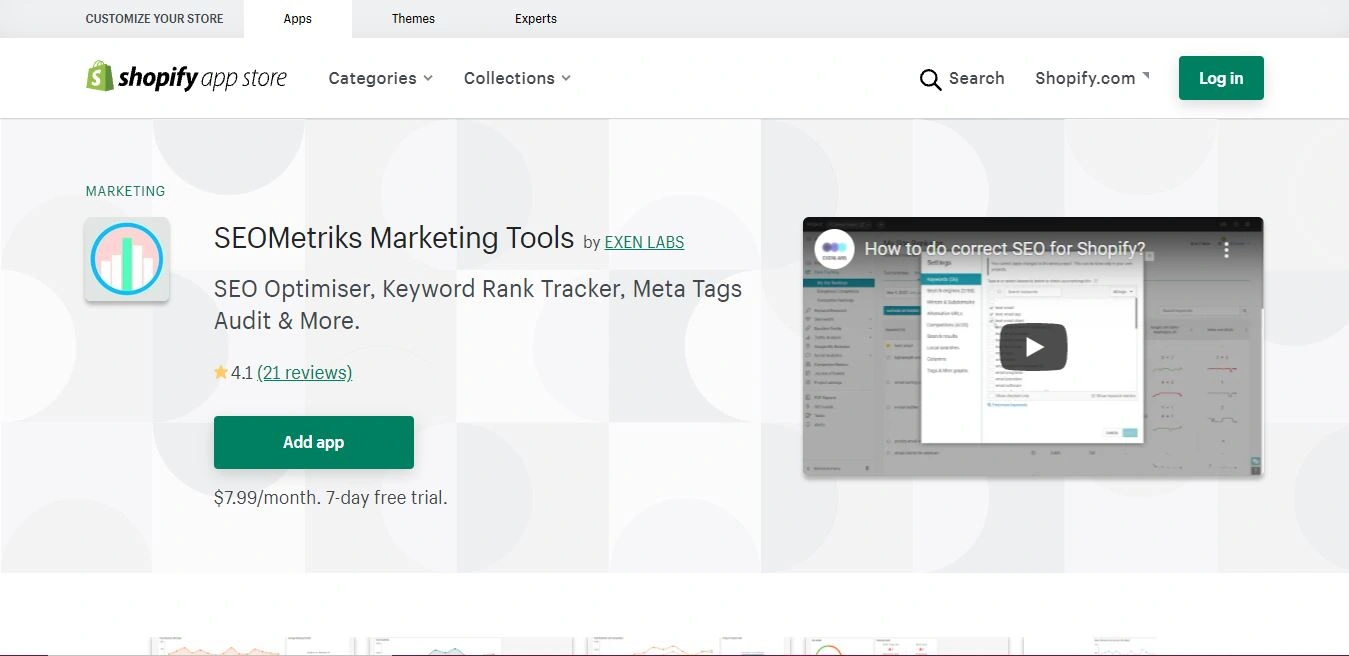Click the EXEN LABS channel avatar in video
1349x656 pixels.
[x=834, y=249]
